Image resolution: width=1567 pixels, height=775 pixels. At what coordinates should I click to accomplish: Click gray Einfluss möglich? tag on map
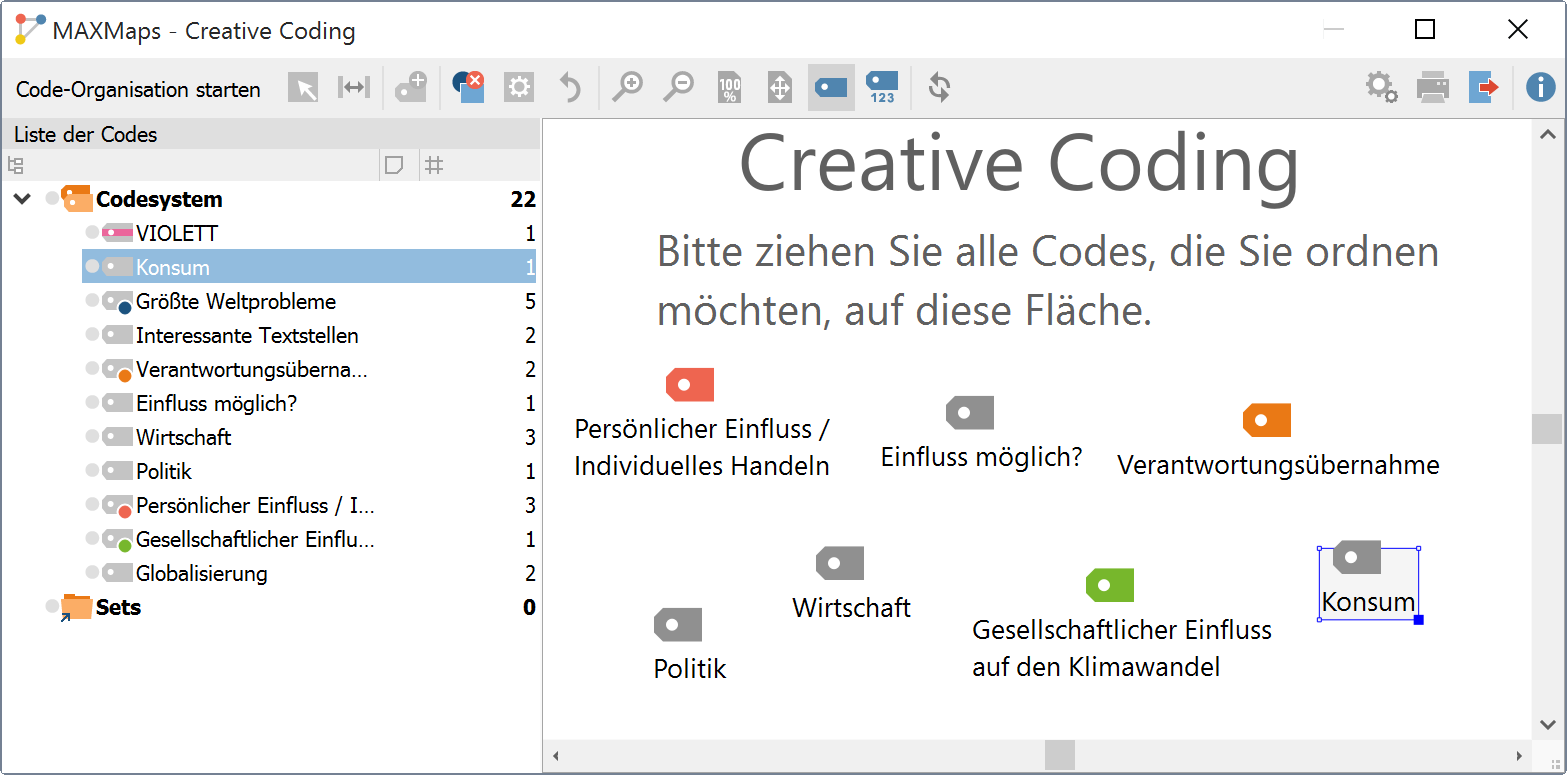pyautogui.click(x=970, y=413)
